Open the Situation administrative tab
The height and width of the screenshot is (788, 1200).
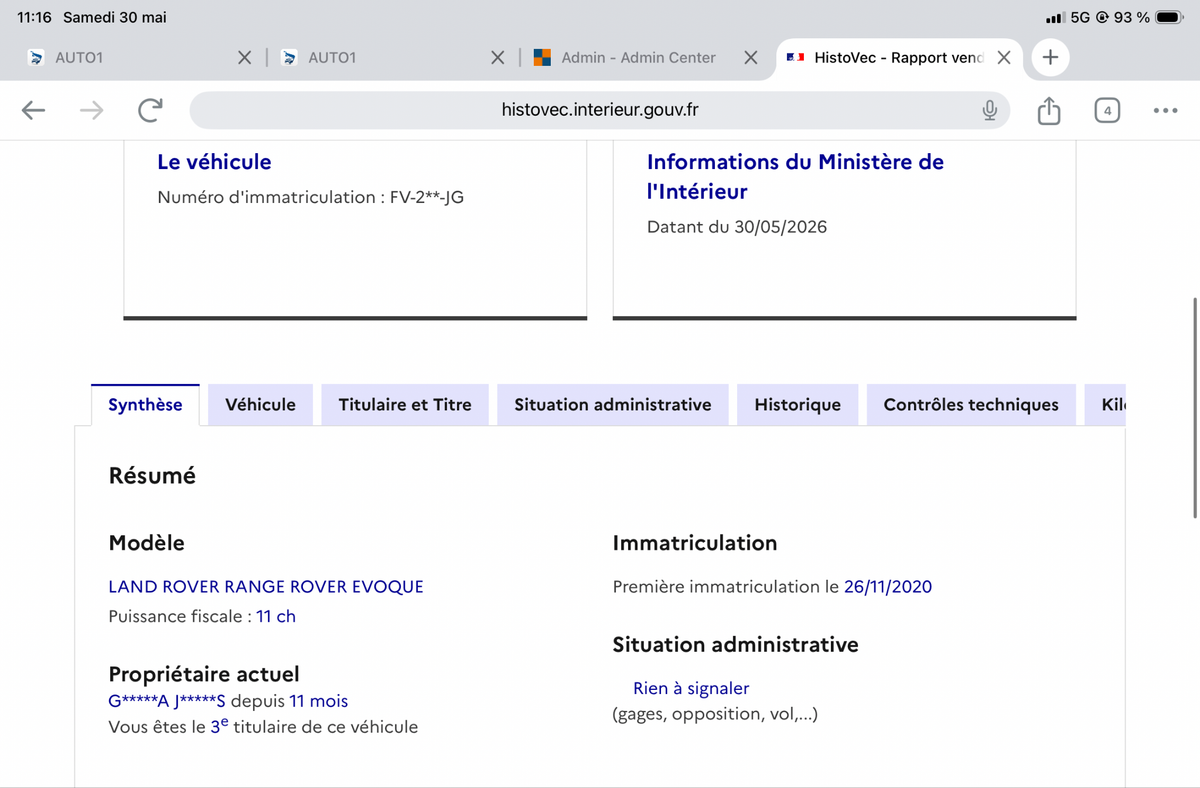pyautogui.click(x=613, y=405)
